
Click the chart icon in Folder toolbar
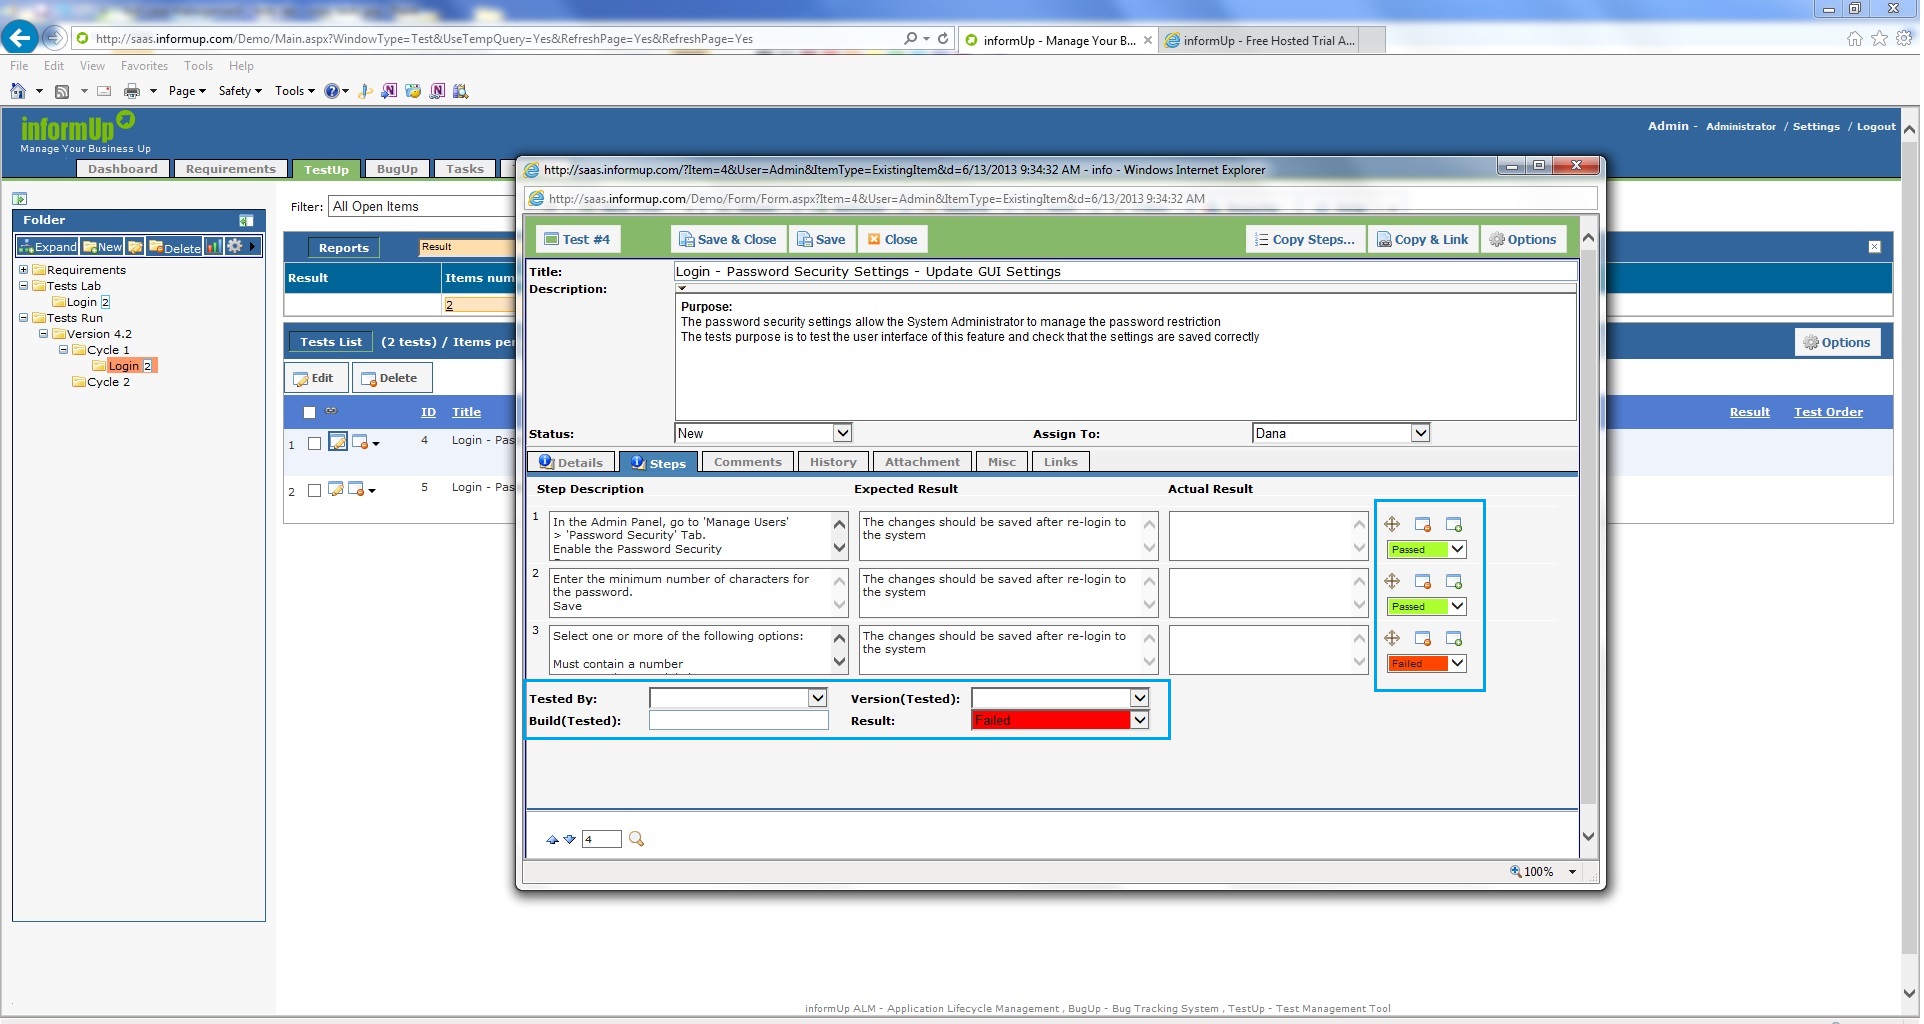(x=215, y=246)
